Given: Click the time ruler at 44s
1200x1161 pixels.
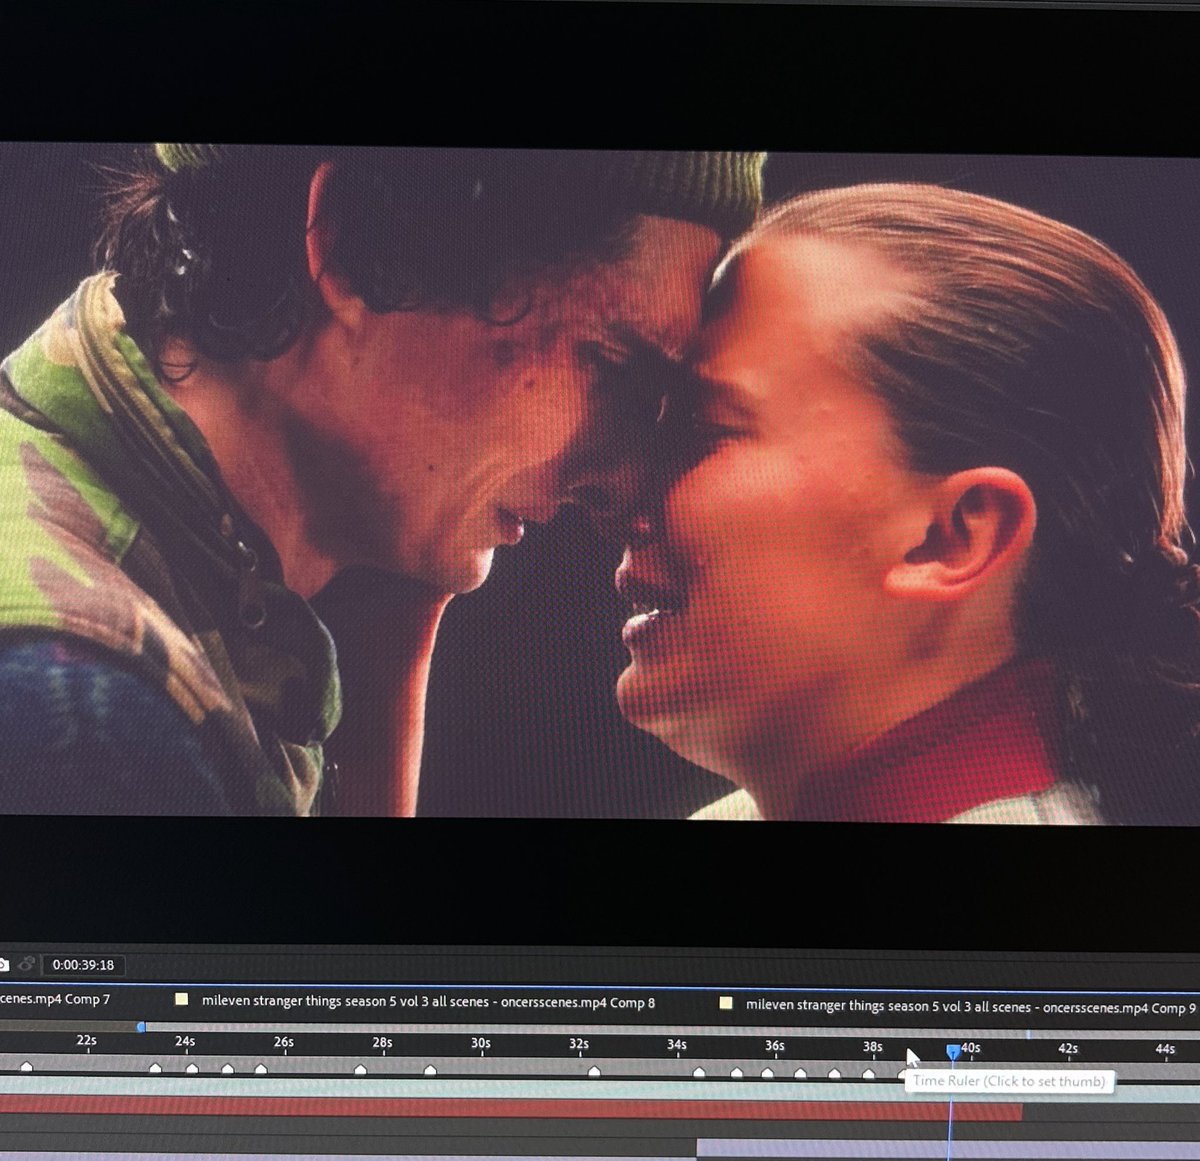Looking at the screenshot, I should (x=1165, y=1049).
